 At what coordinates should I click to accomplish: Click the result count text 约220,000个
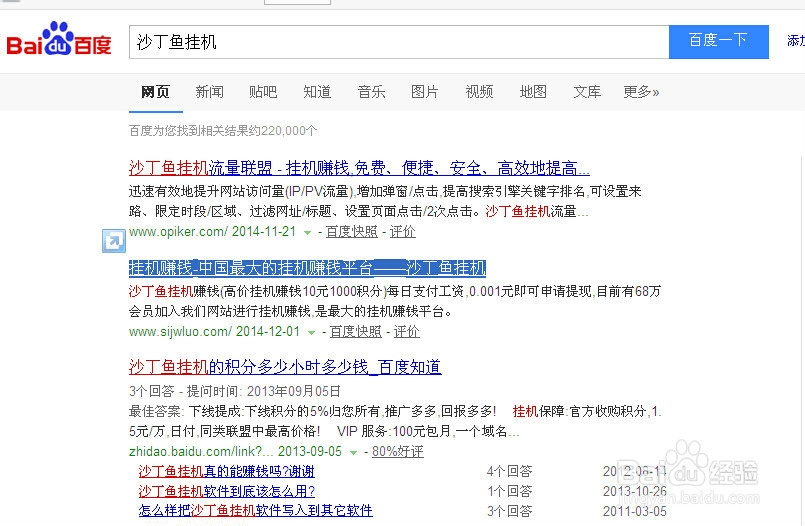pyautogui.click(x=283, y=131)
